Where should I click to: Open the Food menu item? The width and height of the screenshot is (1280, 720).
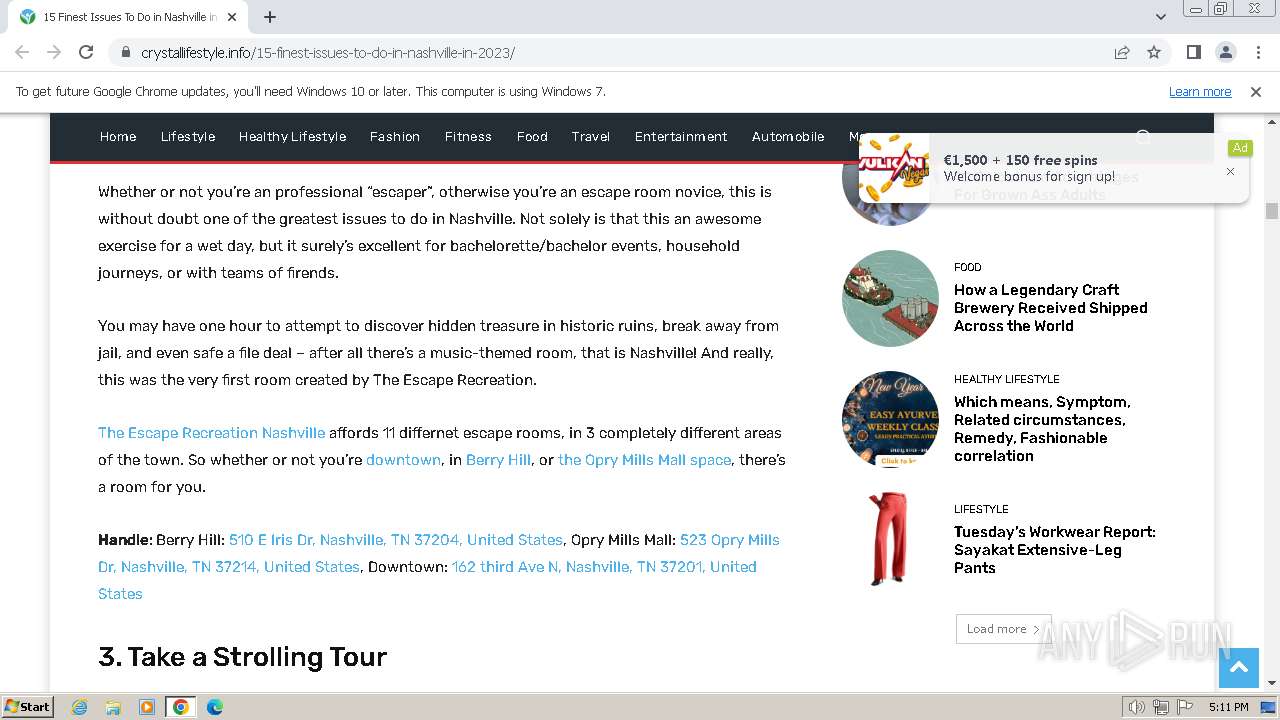pos(532,137)
